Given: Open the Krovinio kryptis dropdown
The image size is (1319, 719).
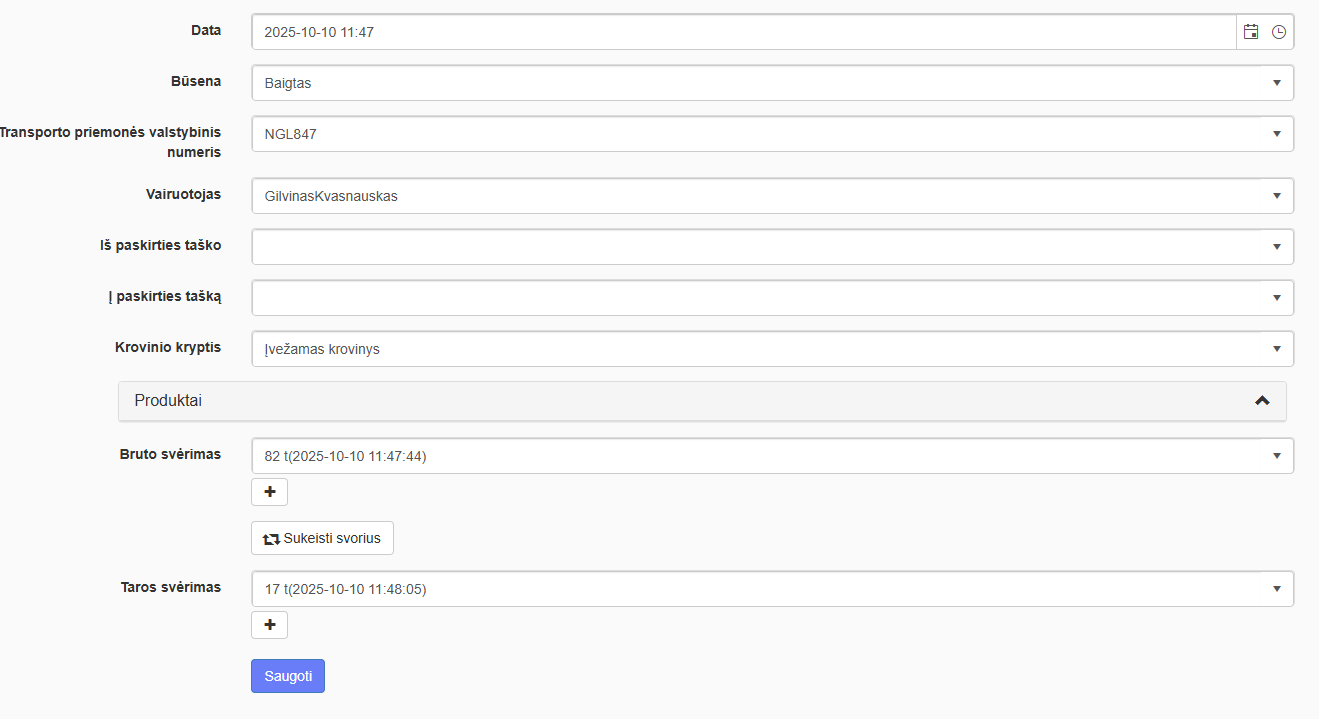Looking at the screenshot, I should point(760,349).
